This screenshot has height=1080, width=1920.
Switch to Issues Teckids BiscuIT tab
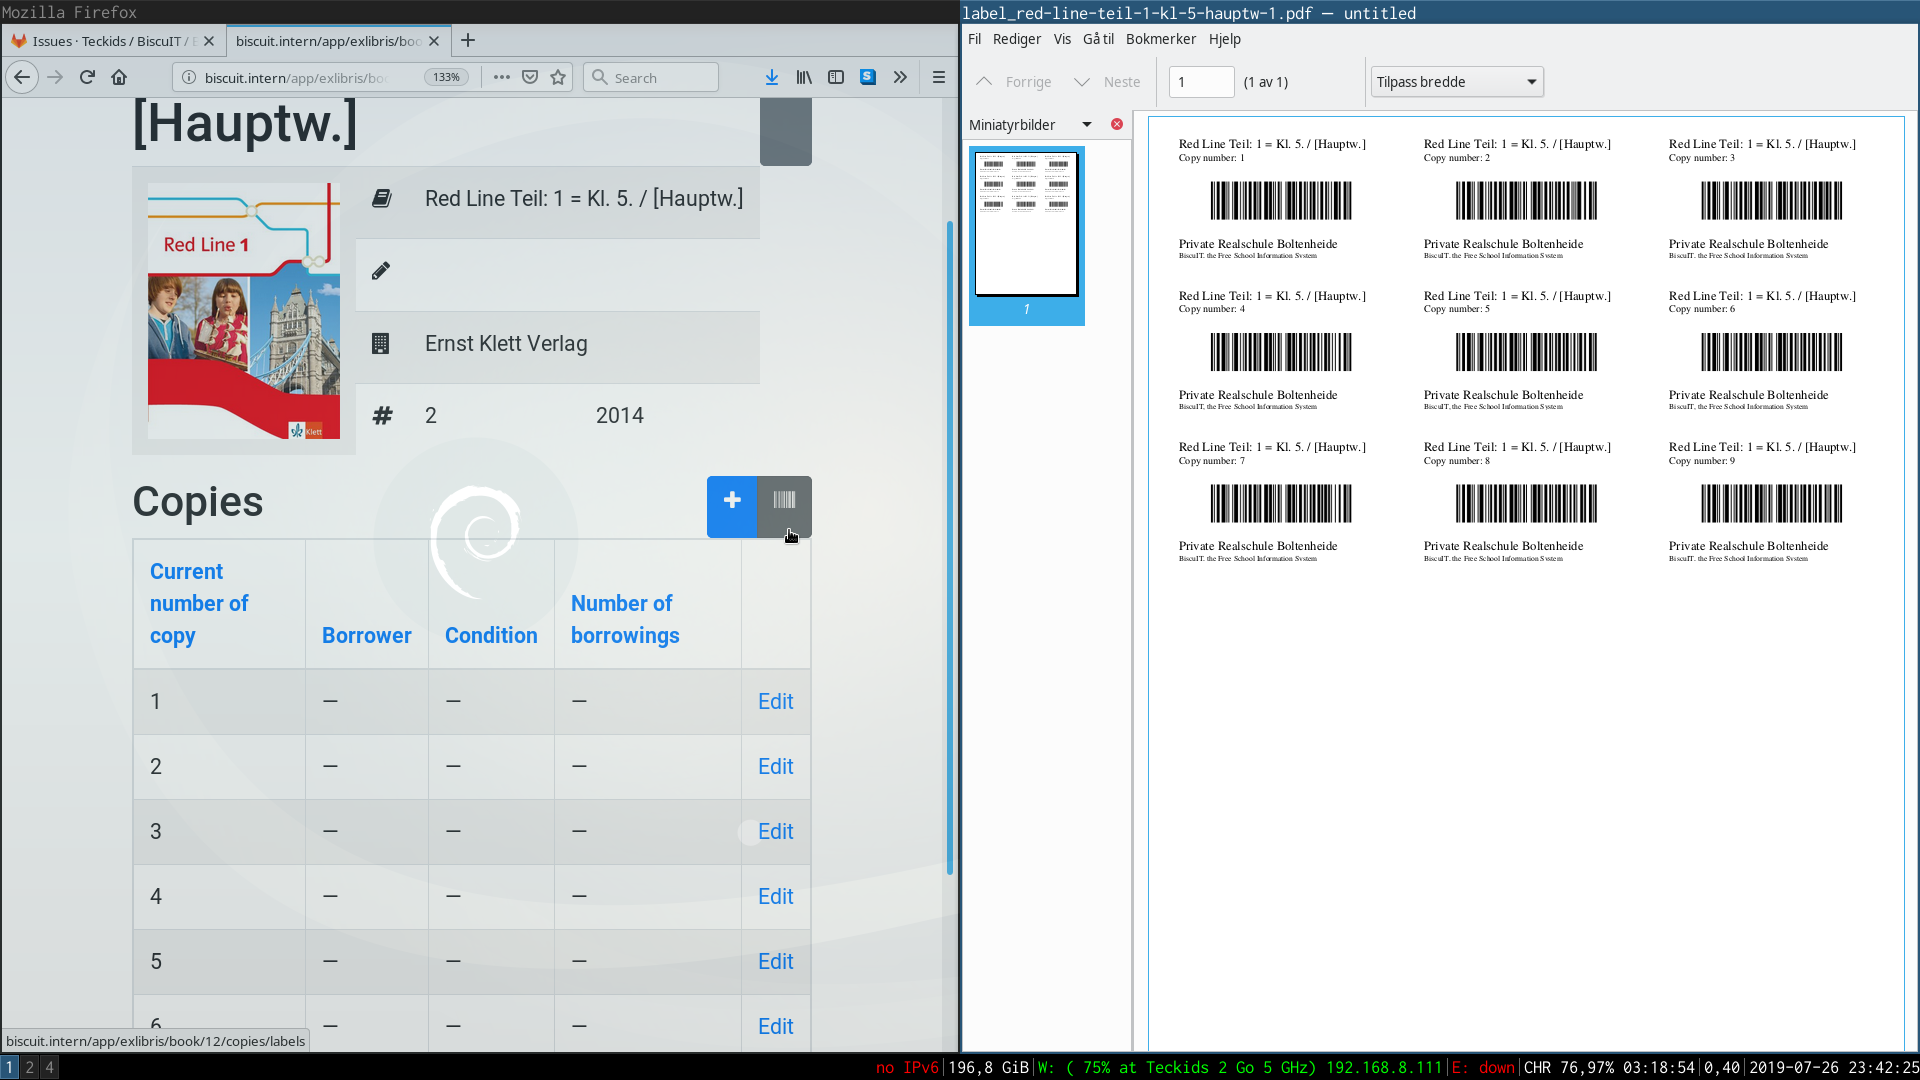pyautogui.click(x=106, y=41)
